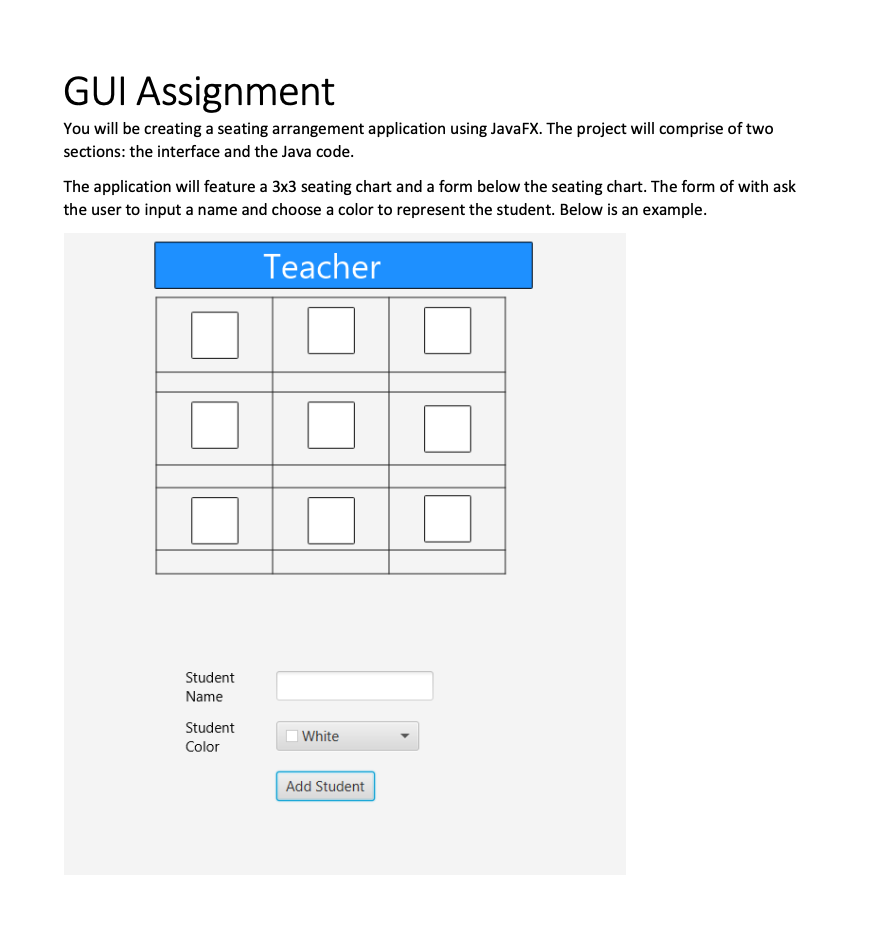Check the square in the center grid cell

331,425
